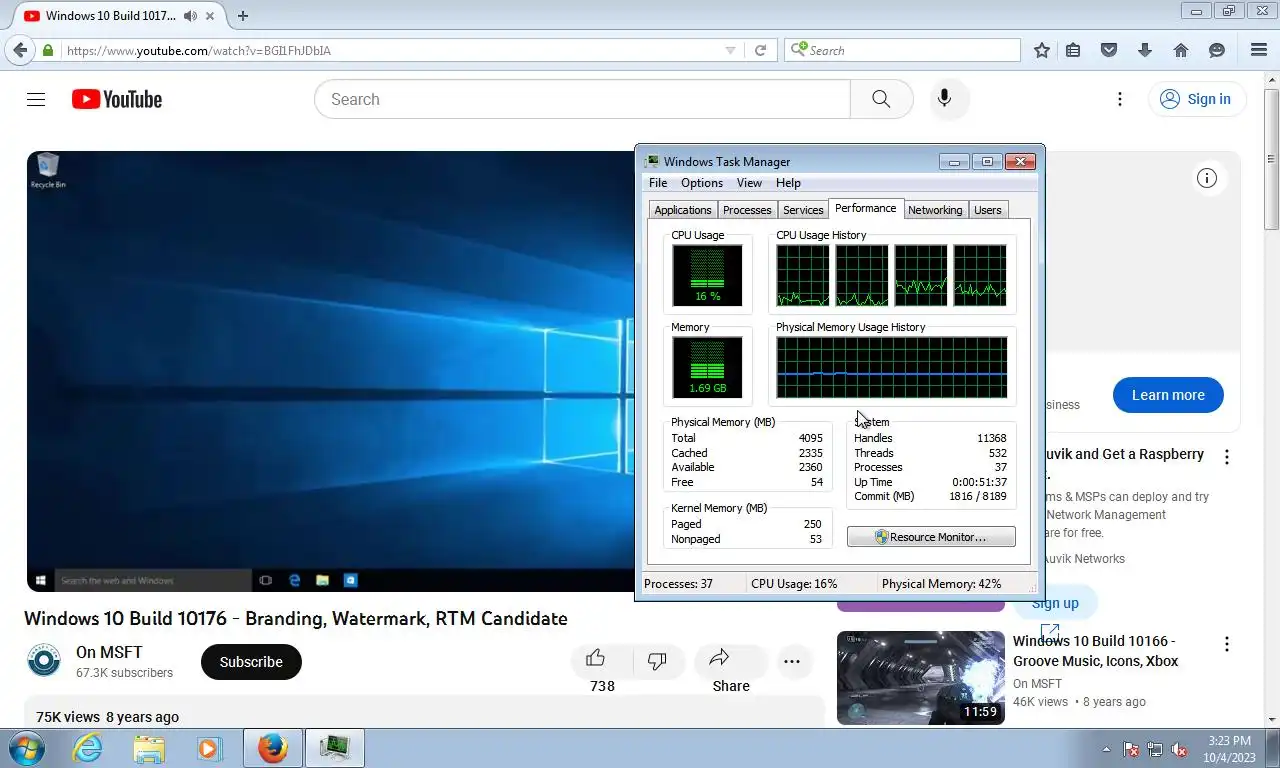Open the Firefox search engine dropdown
Screen dimensions: 1280x768
[x=798, y=50]
